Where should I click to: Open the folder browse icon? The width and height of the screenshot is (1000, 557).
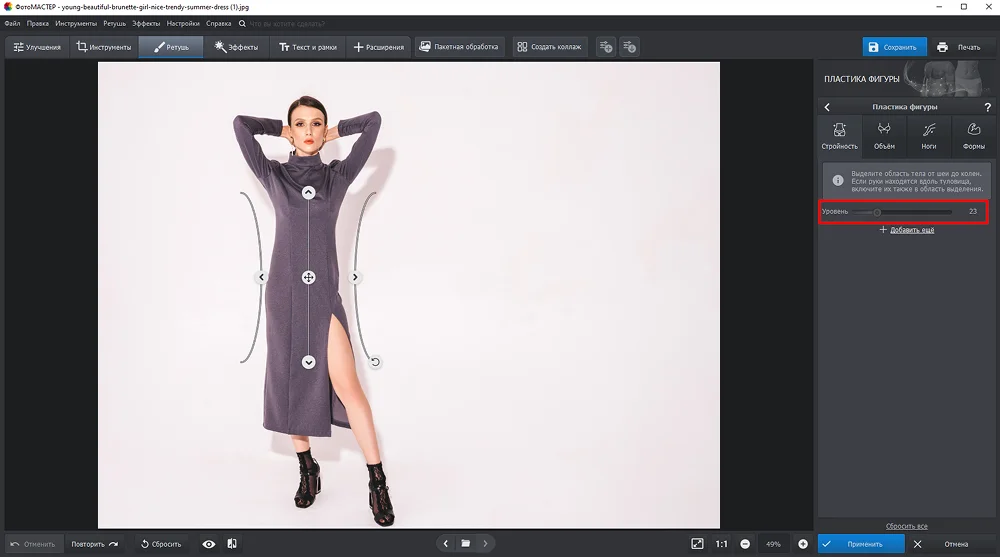466,544
